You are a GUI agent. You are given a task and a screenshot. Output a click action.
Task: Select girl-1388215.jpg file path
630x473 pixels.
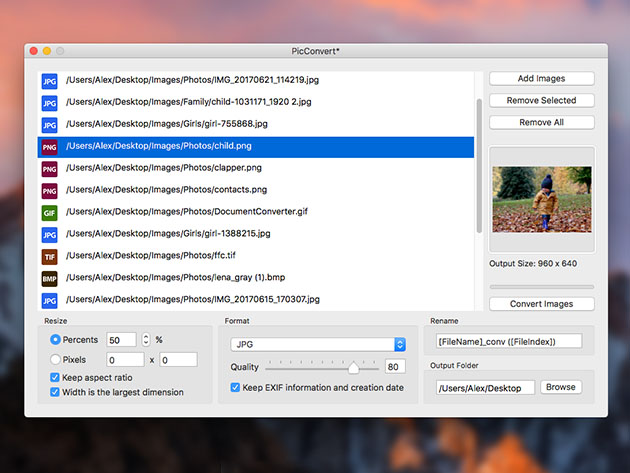[x=168, y=233]
